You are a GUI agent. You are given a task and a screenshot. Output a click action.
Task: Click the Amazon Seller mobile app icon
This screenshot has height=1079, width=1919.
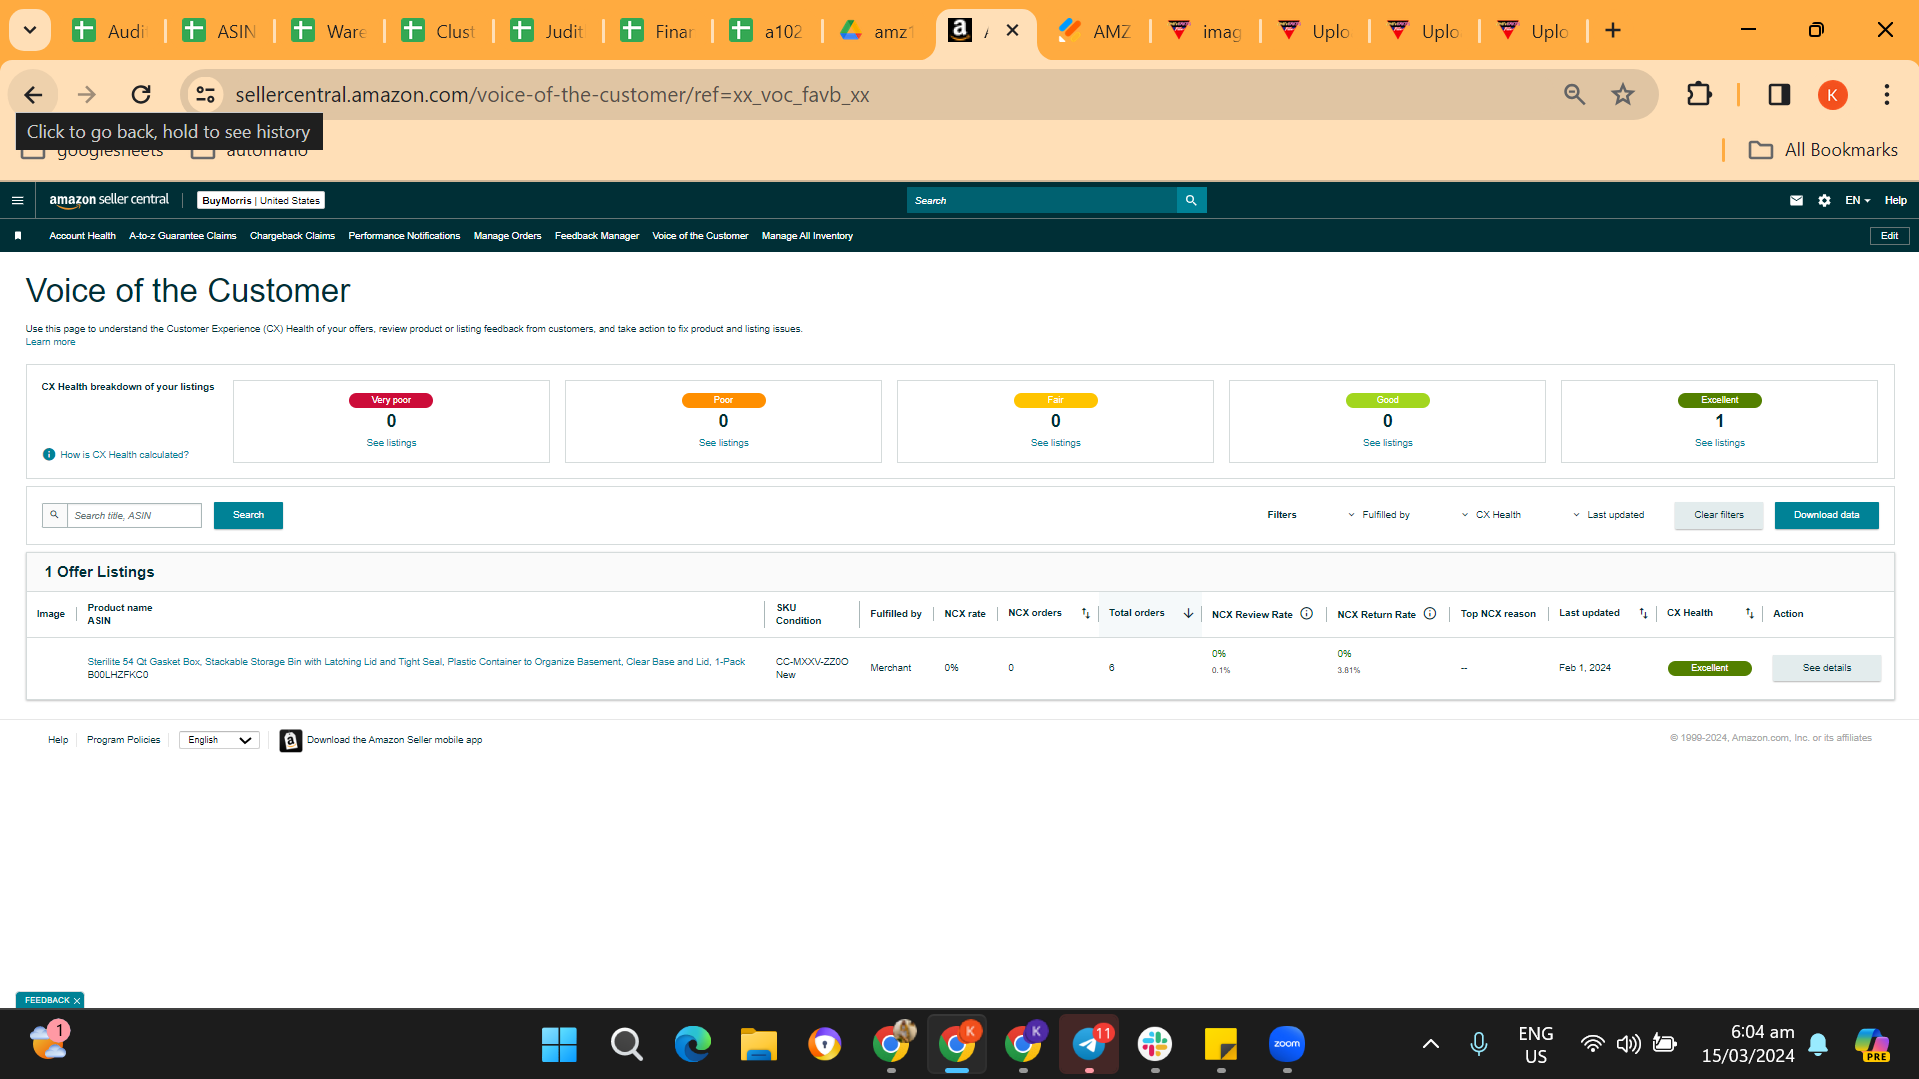coord(290,740)
